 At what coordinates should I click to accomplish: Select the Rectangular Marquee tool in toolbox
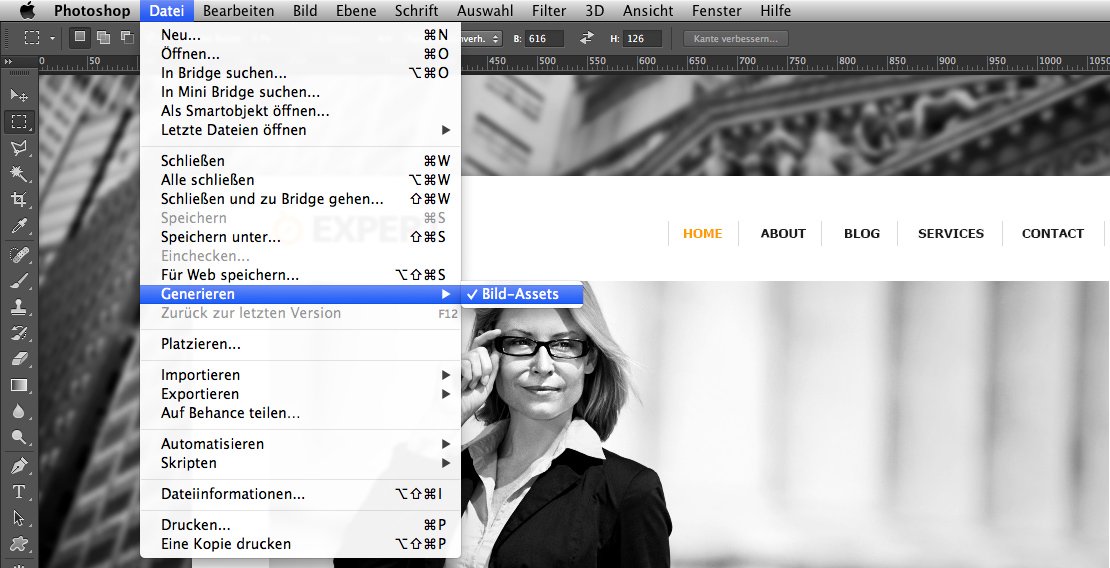click(x=18, y=122)
